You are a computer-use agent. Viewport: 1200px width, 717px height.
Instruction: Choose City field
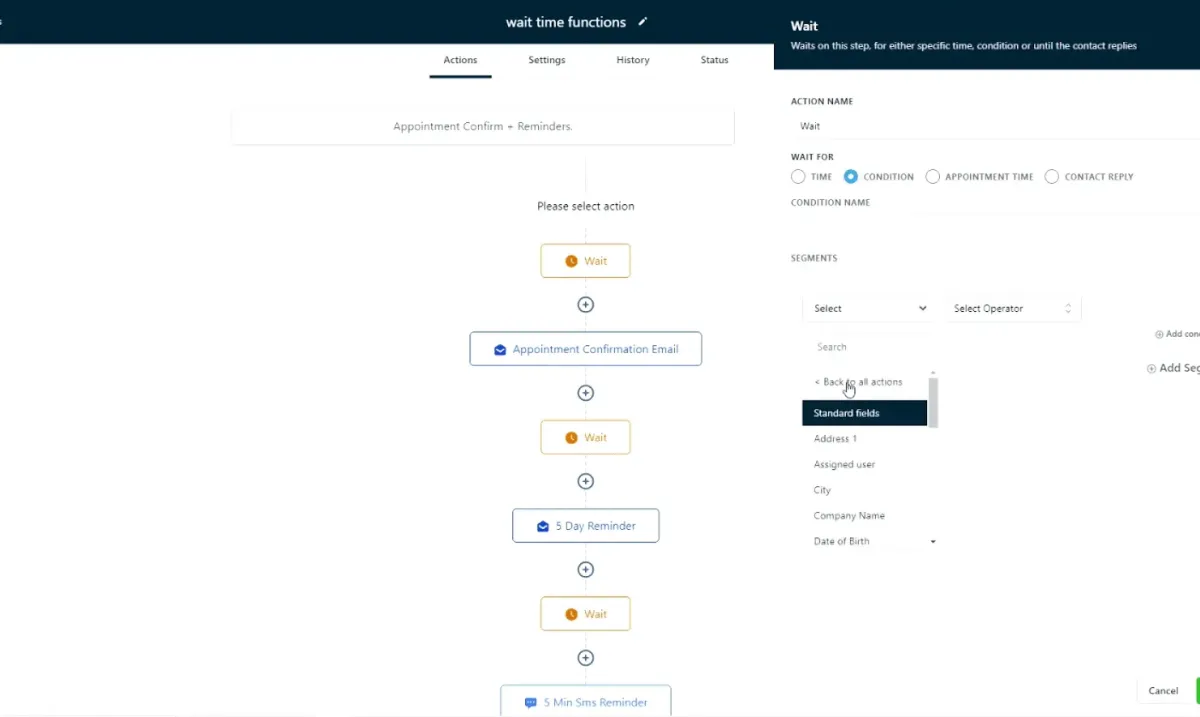pyautogui.click(x=865, y=490)
